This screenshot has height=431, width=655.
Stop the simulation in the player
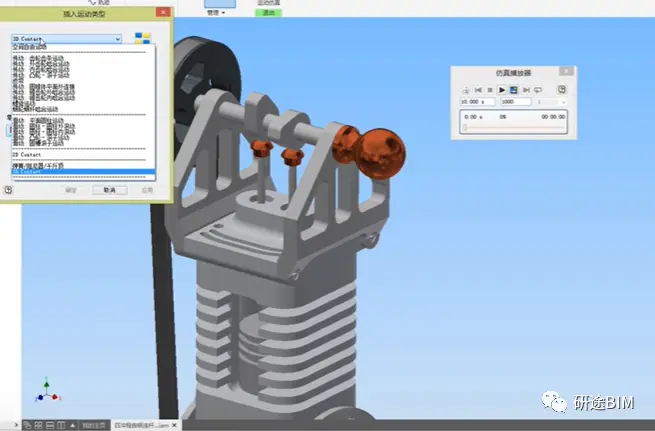coord(490,90)
